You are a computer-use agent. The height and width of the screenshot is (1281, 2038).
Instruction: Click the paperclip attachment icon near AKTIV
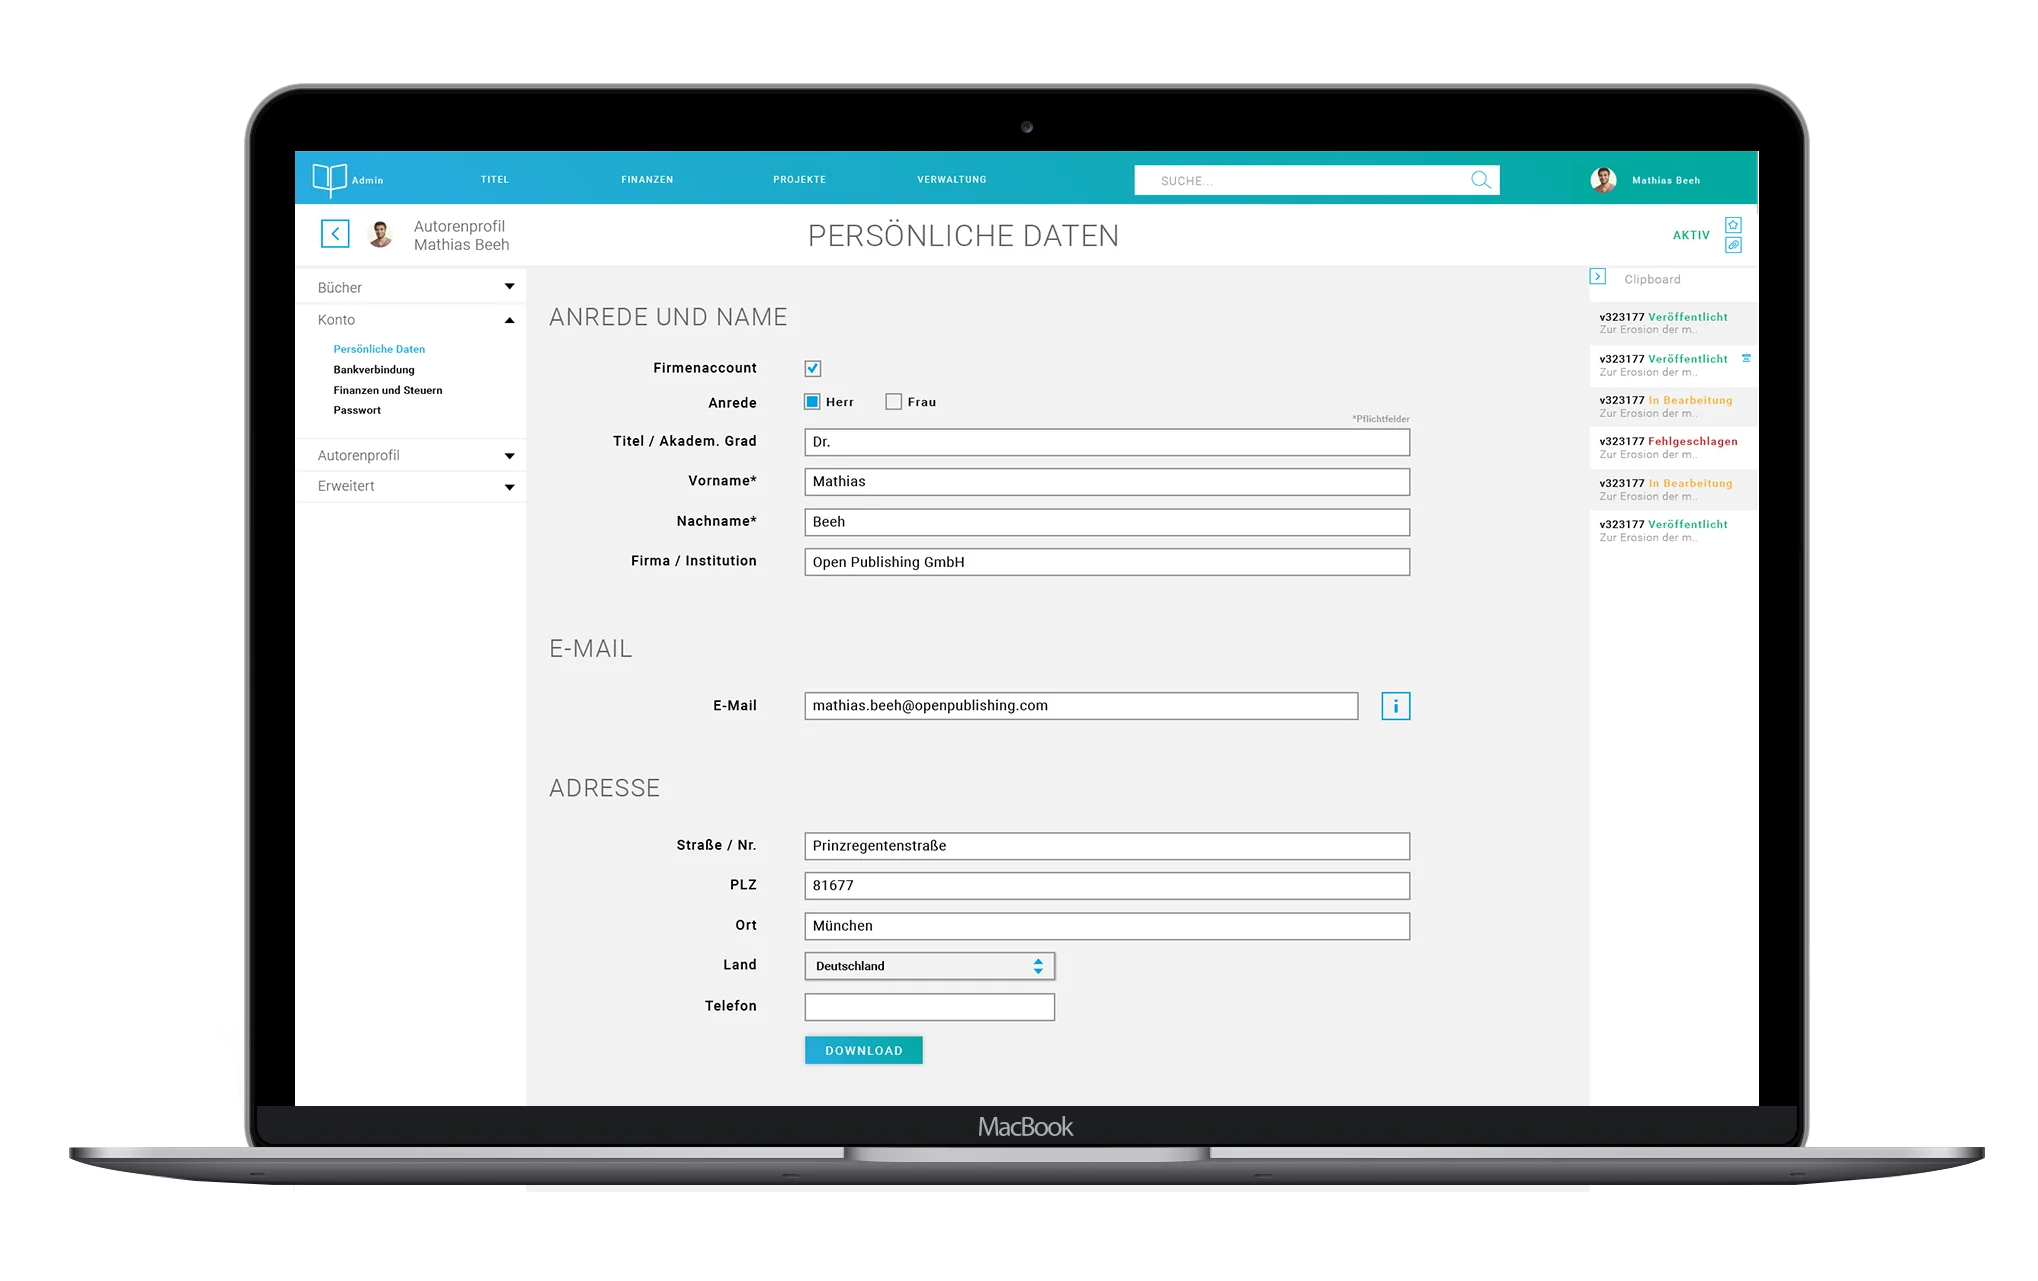click(1733, 245)
